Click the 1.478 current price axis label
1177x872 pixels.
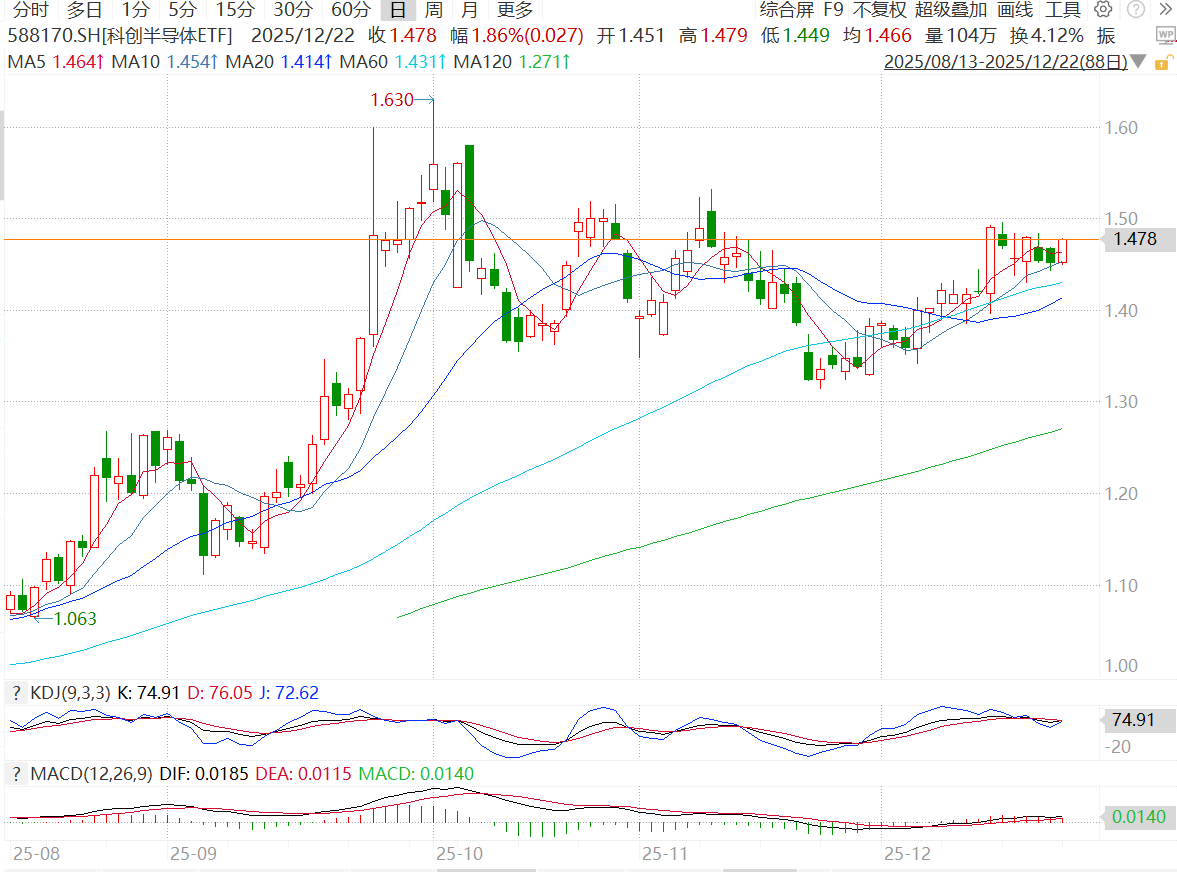(x=1134, y=239)
